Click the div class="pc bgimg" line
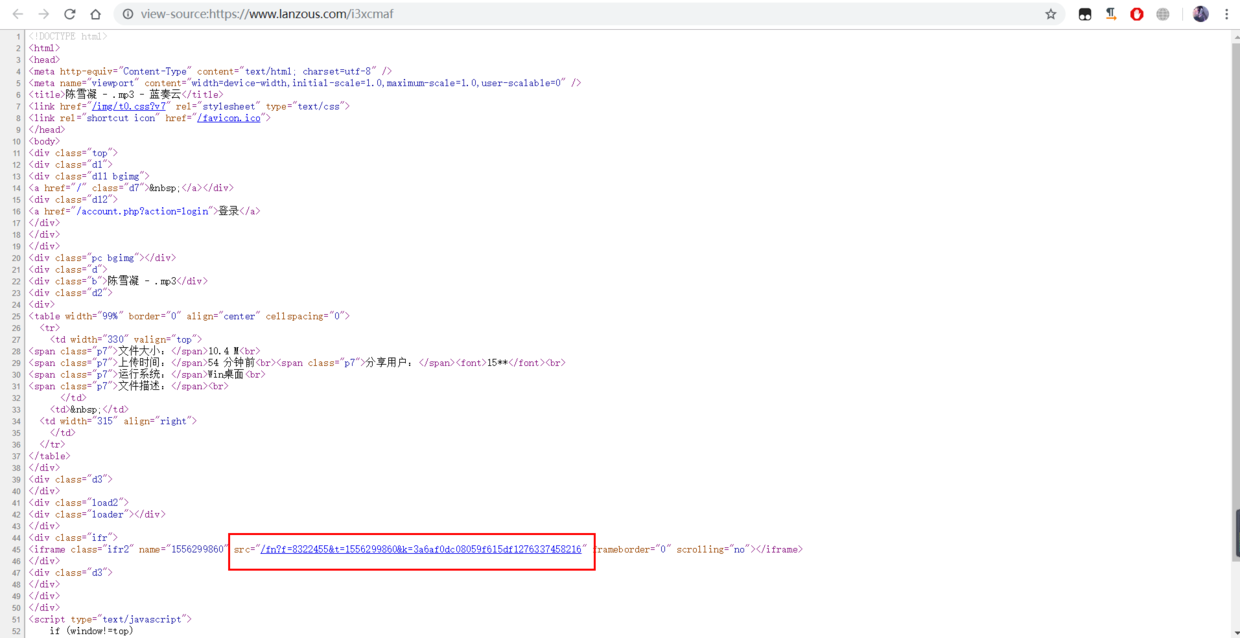 pos(103,258)
